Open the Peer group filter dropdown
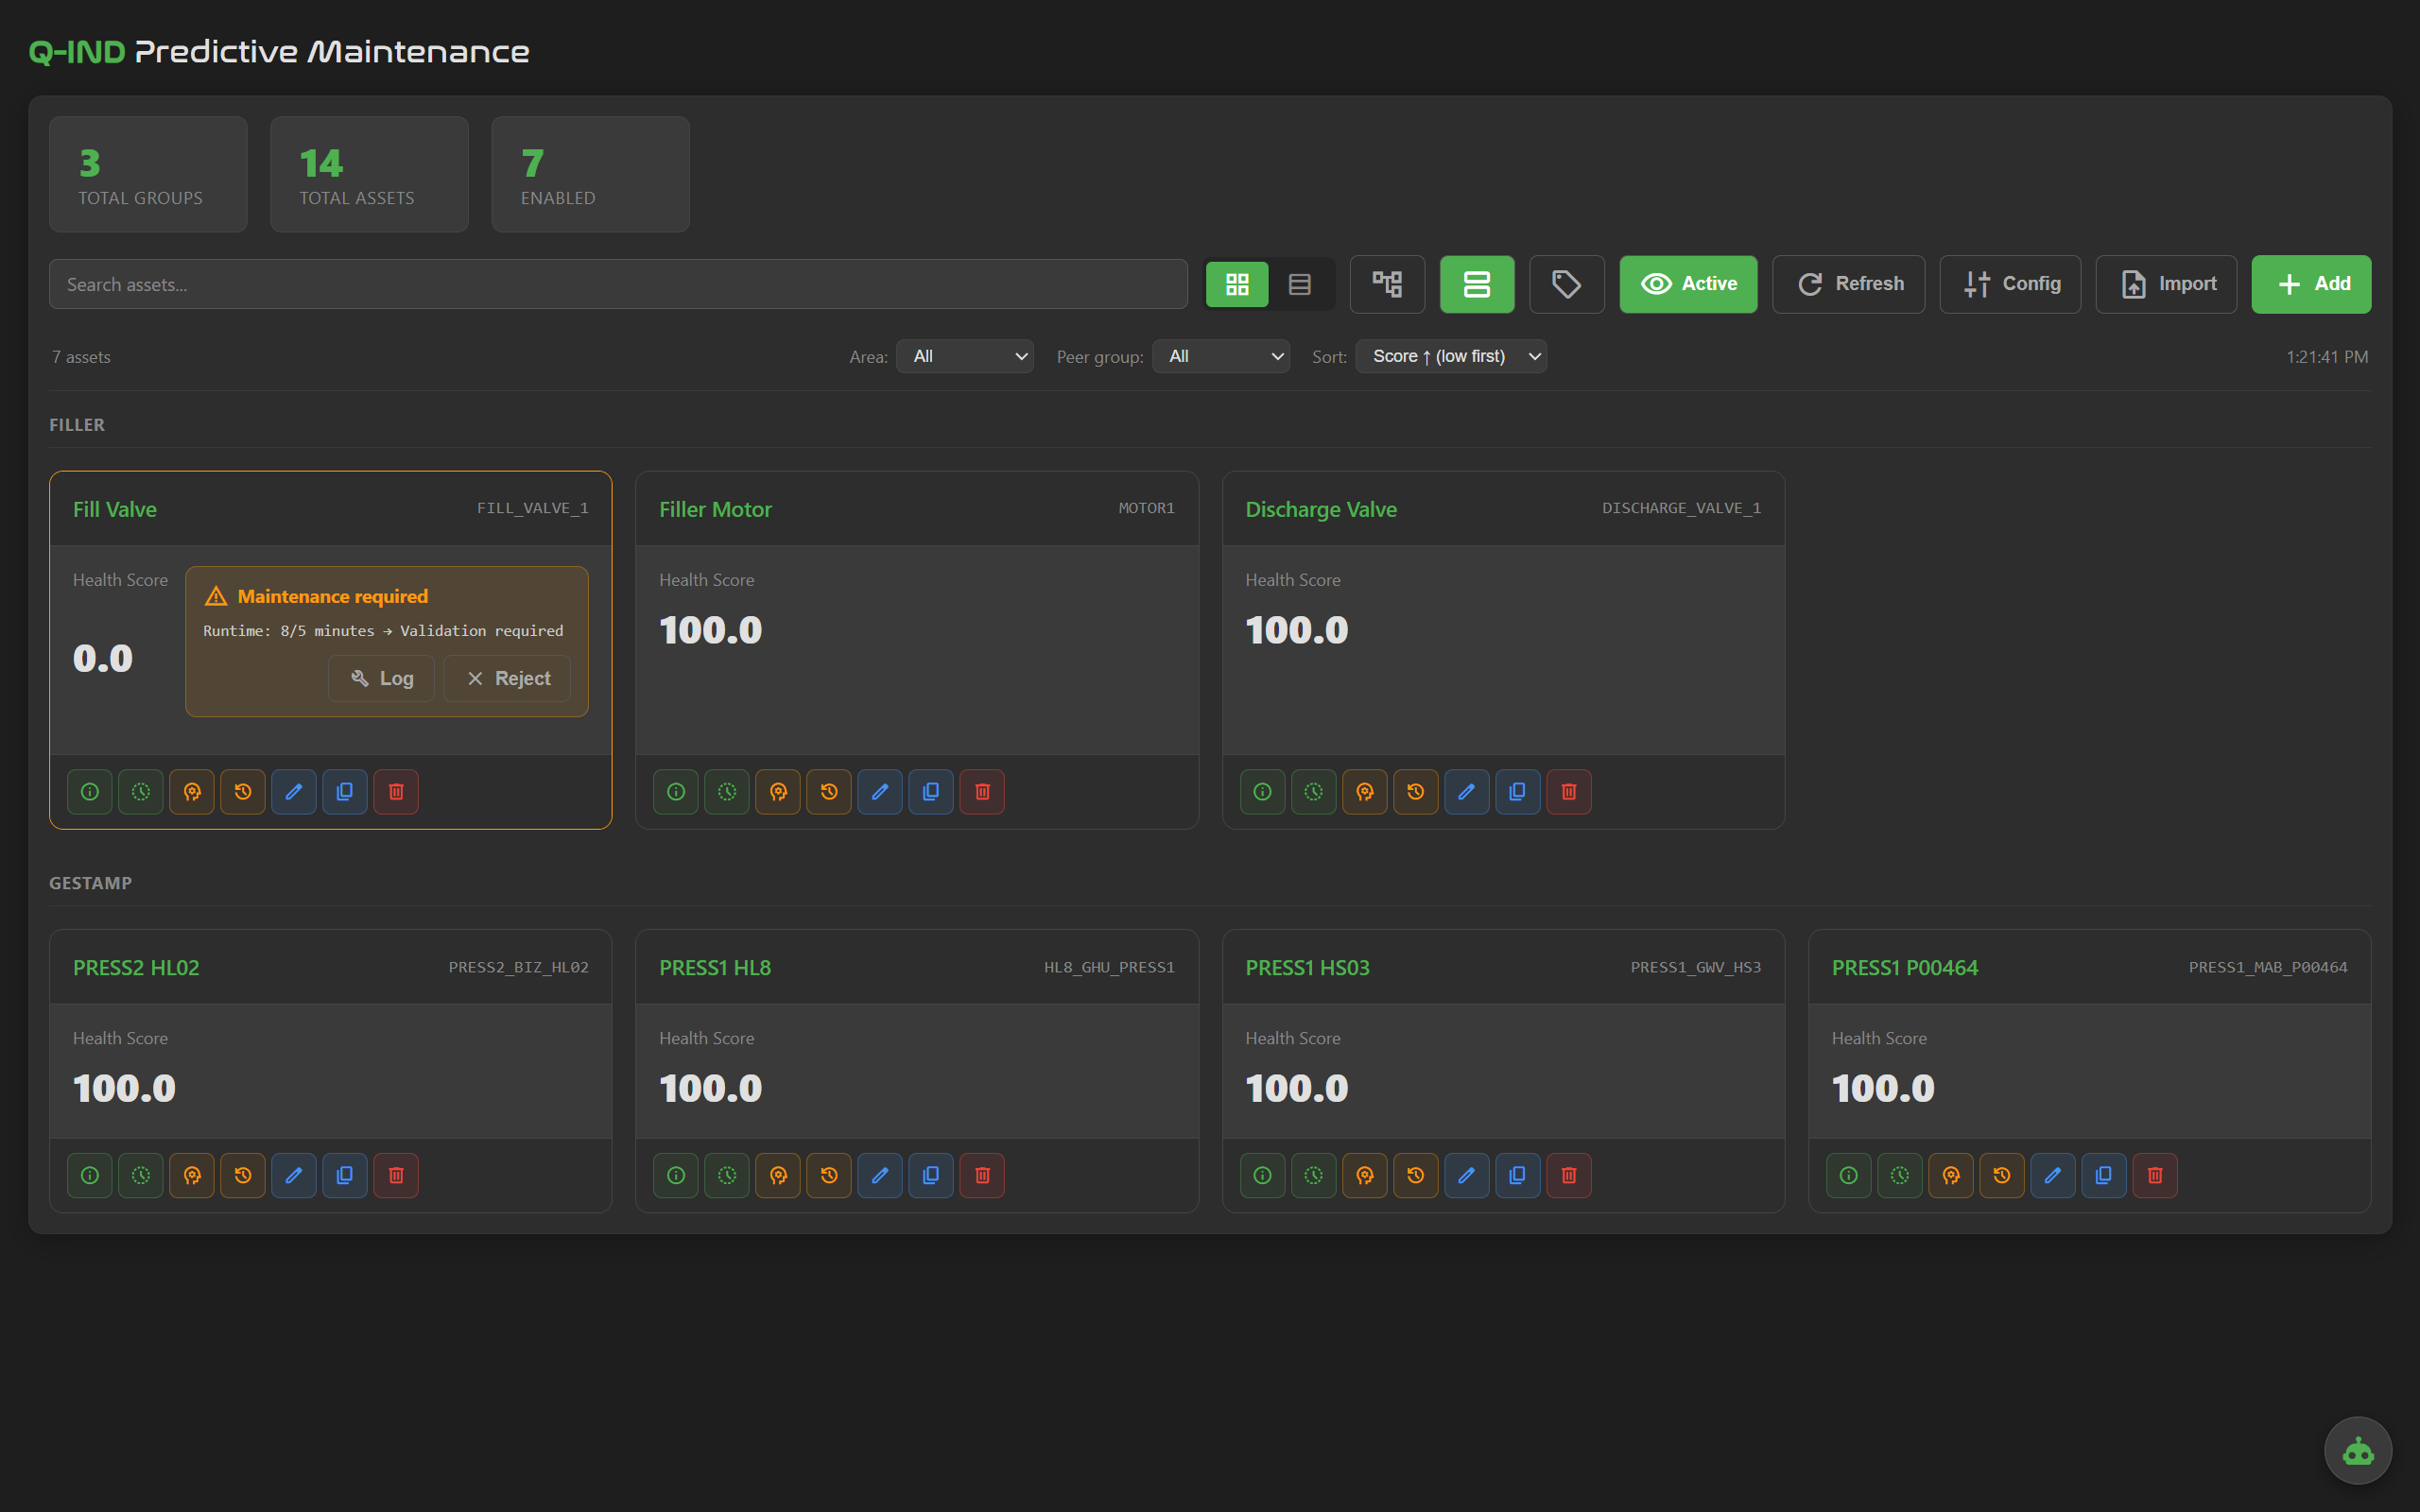The height and width of the screenshot is (1512, 2420). click(1221, 357)
